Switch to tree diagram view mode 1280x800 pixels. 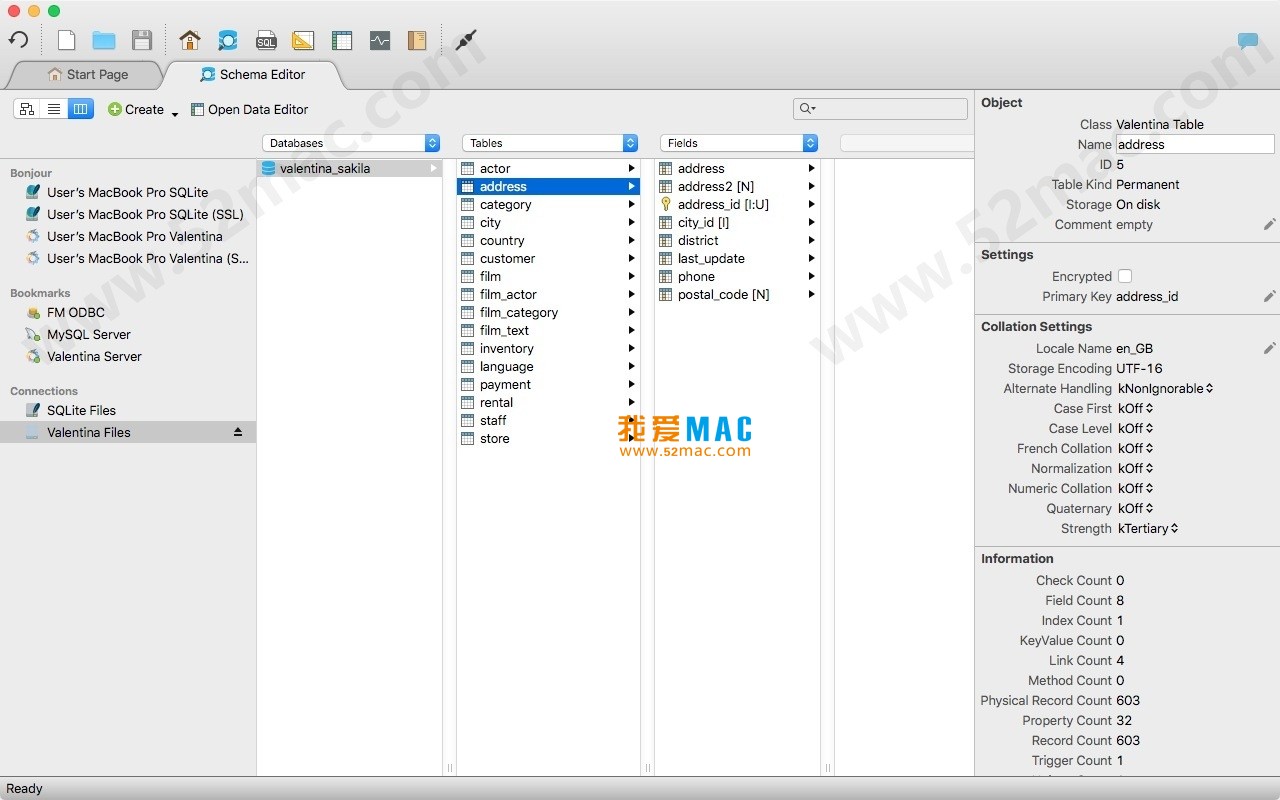pos(25,108)
